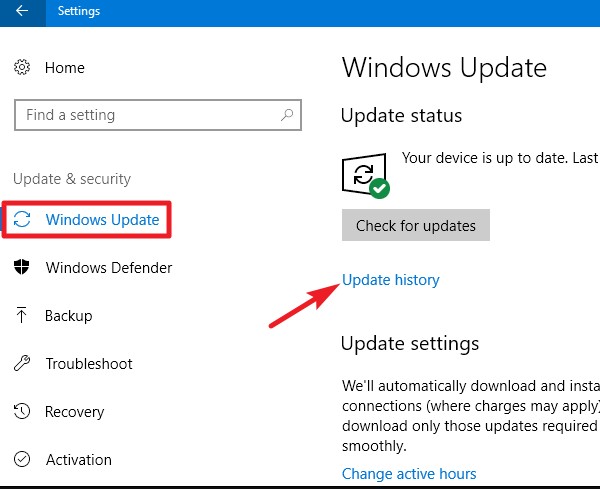
Task: Click the back arrow in the title bar
Action: click(x=22, y=11)
